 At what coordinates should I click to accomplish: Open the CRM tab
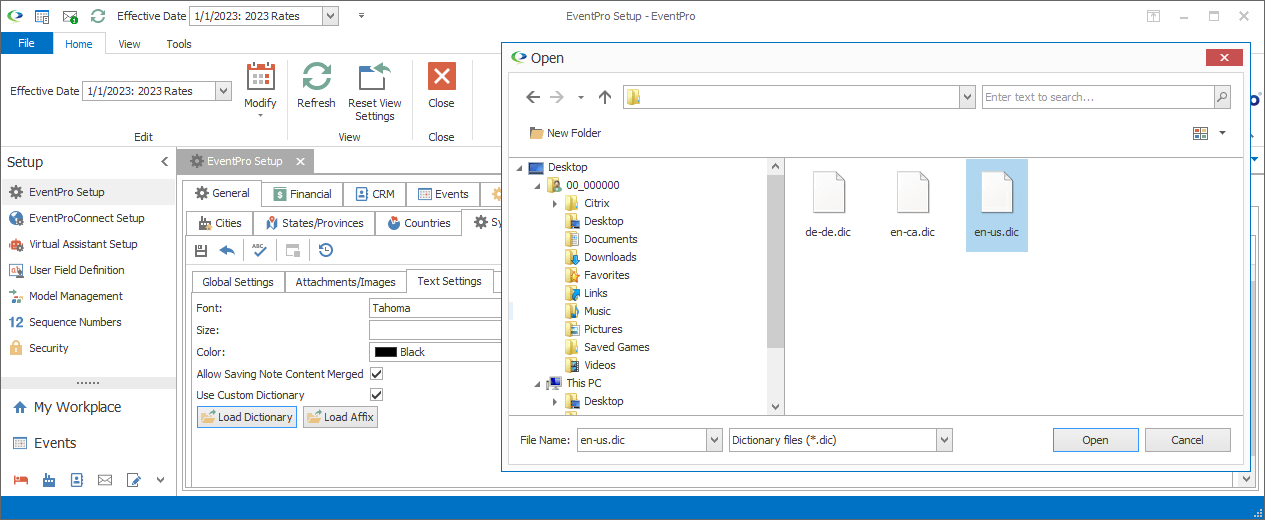374,194
